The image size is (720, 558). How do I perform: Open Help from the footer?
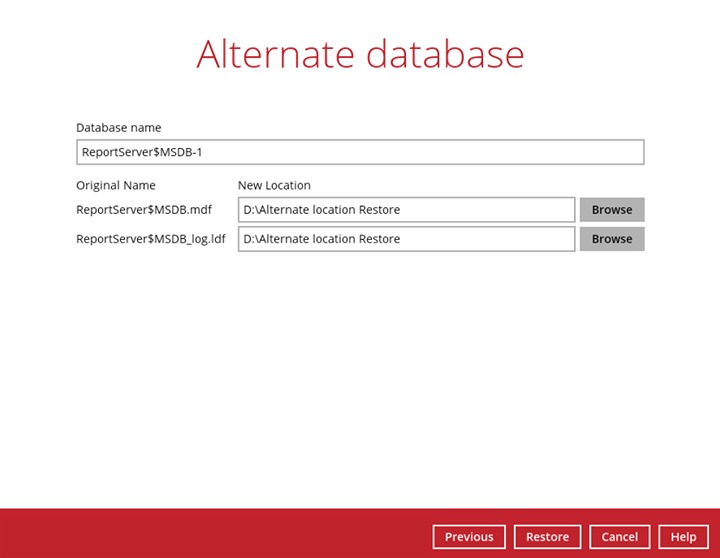pos(683,537)
